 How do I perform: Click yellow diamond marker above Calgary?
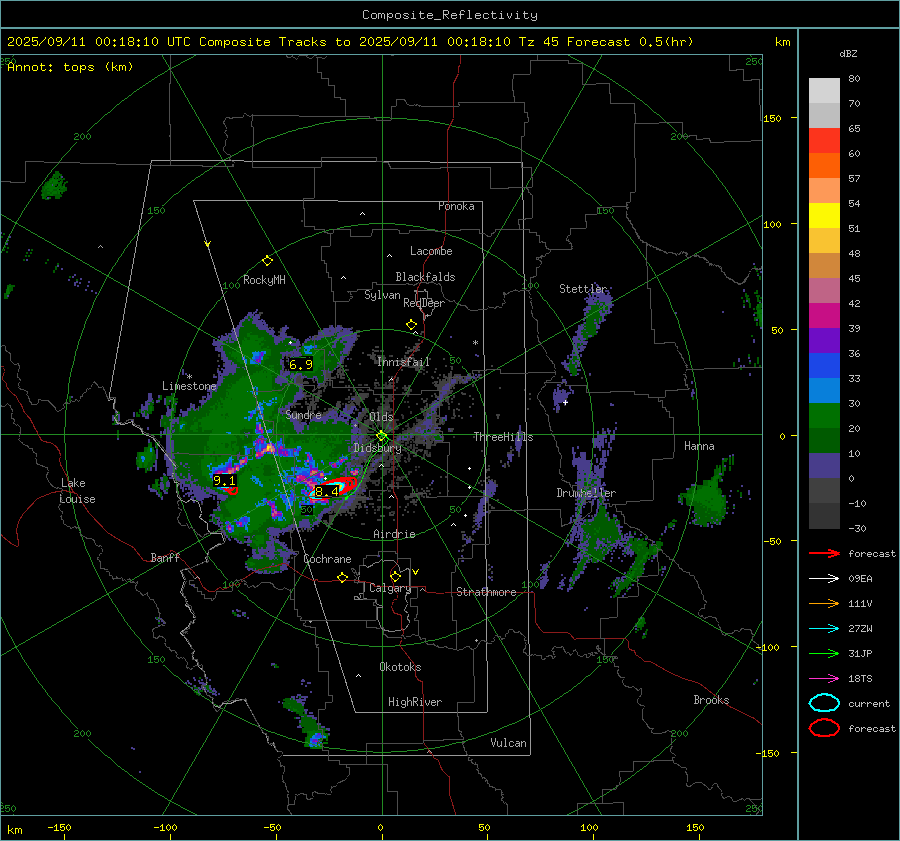click(395, 576)
